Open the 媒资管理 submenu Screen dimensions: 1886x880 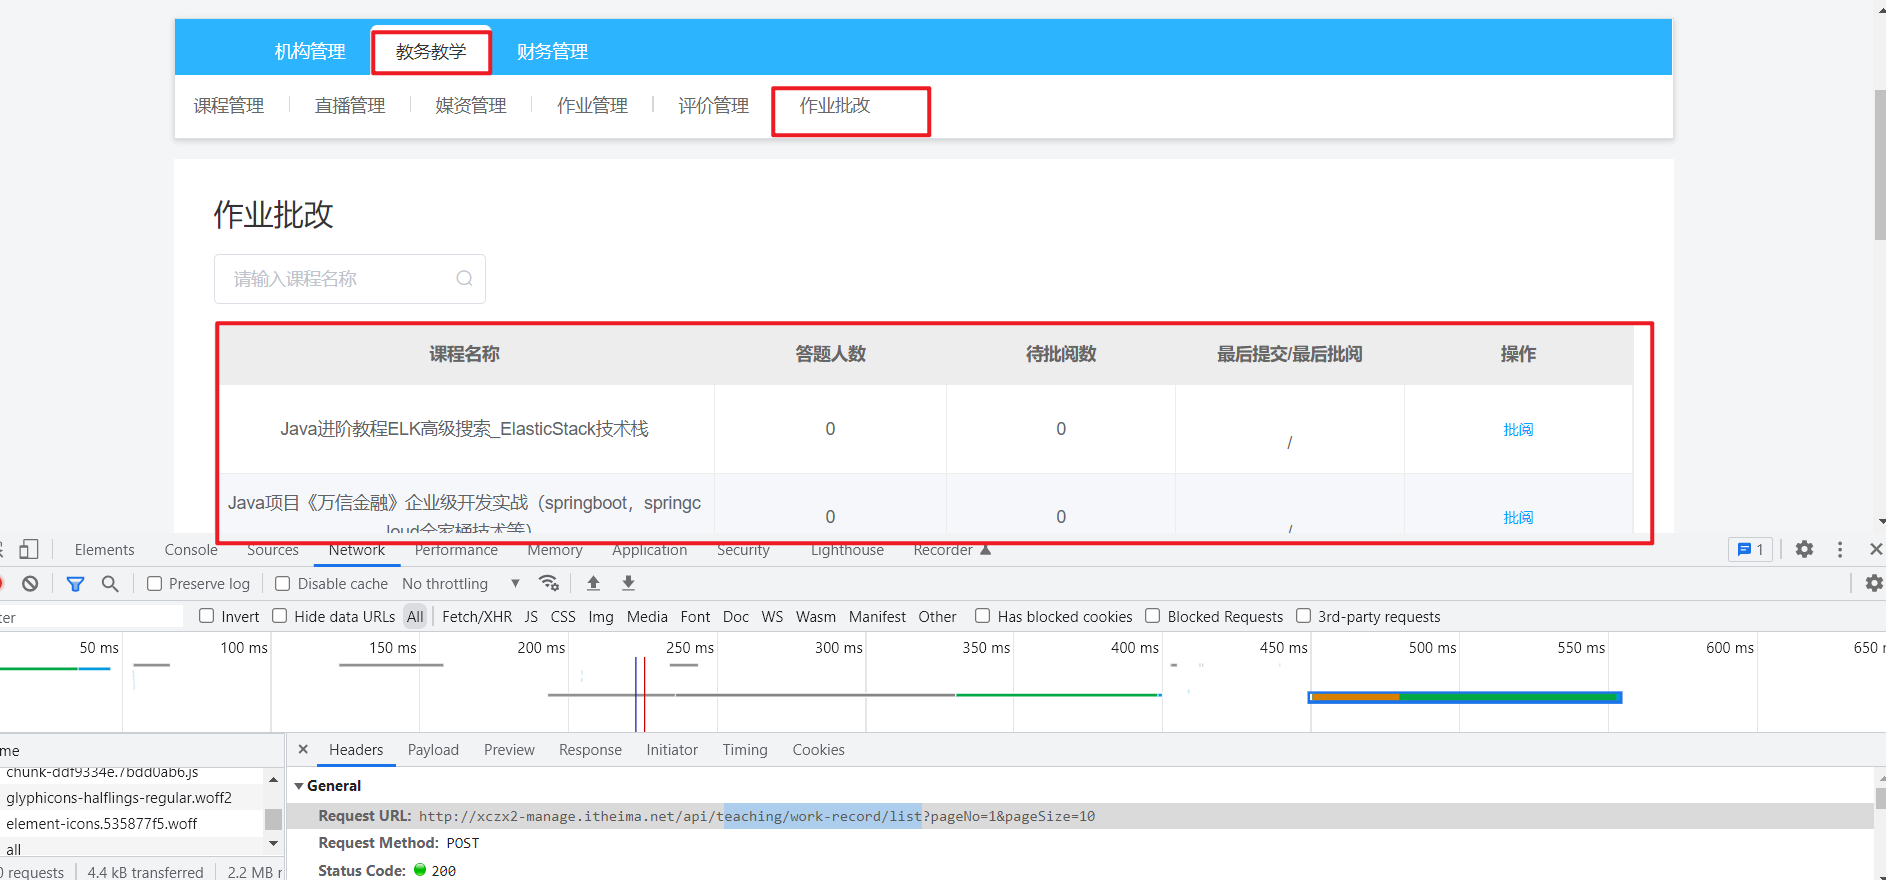pyautogui.click(x=471, y=105)
